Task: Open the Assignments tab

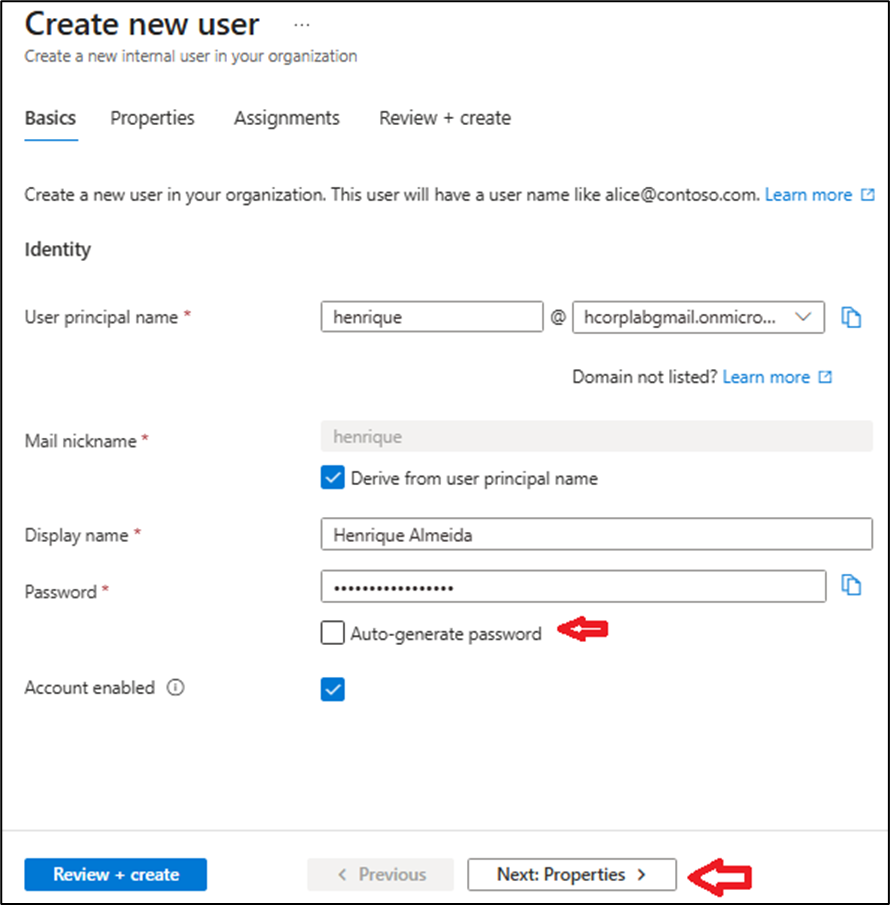Action: [x=287, y=118]
